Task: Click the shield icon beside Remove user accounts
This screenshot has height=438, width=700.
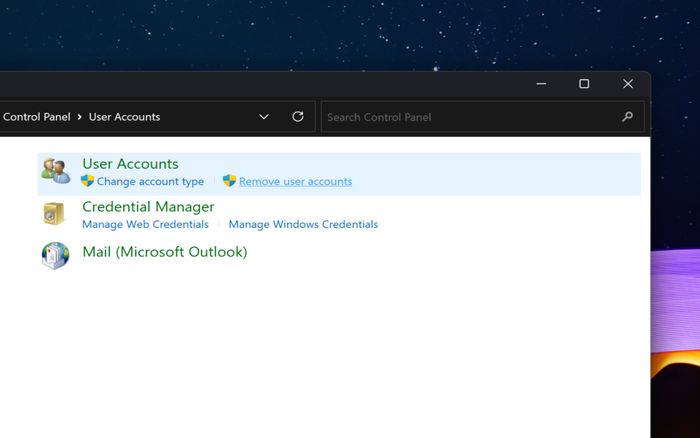Action: [229, 181]
